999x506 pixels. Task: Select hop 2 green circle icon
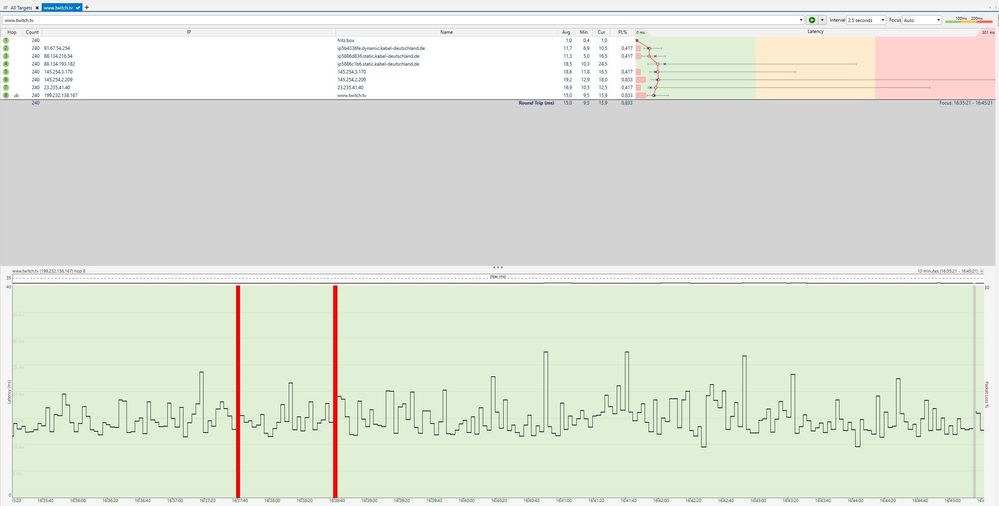[6, 48]
